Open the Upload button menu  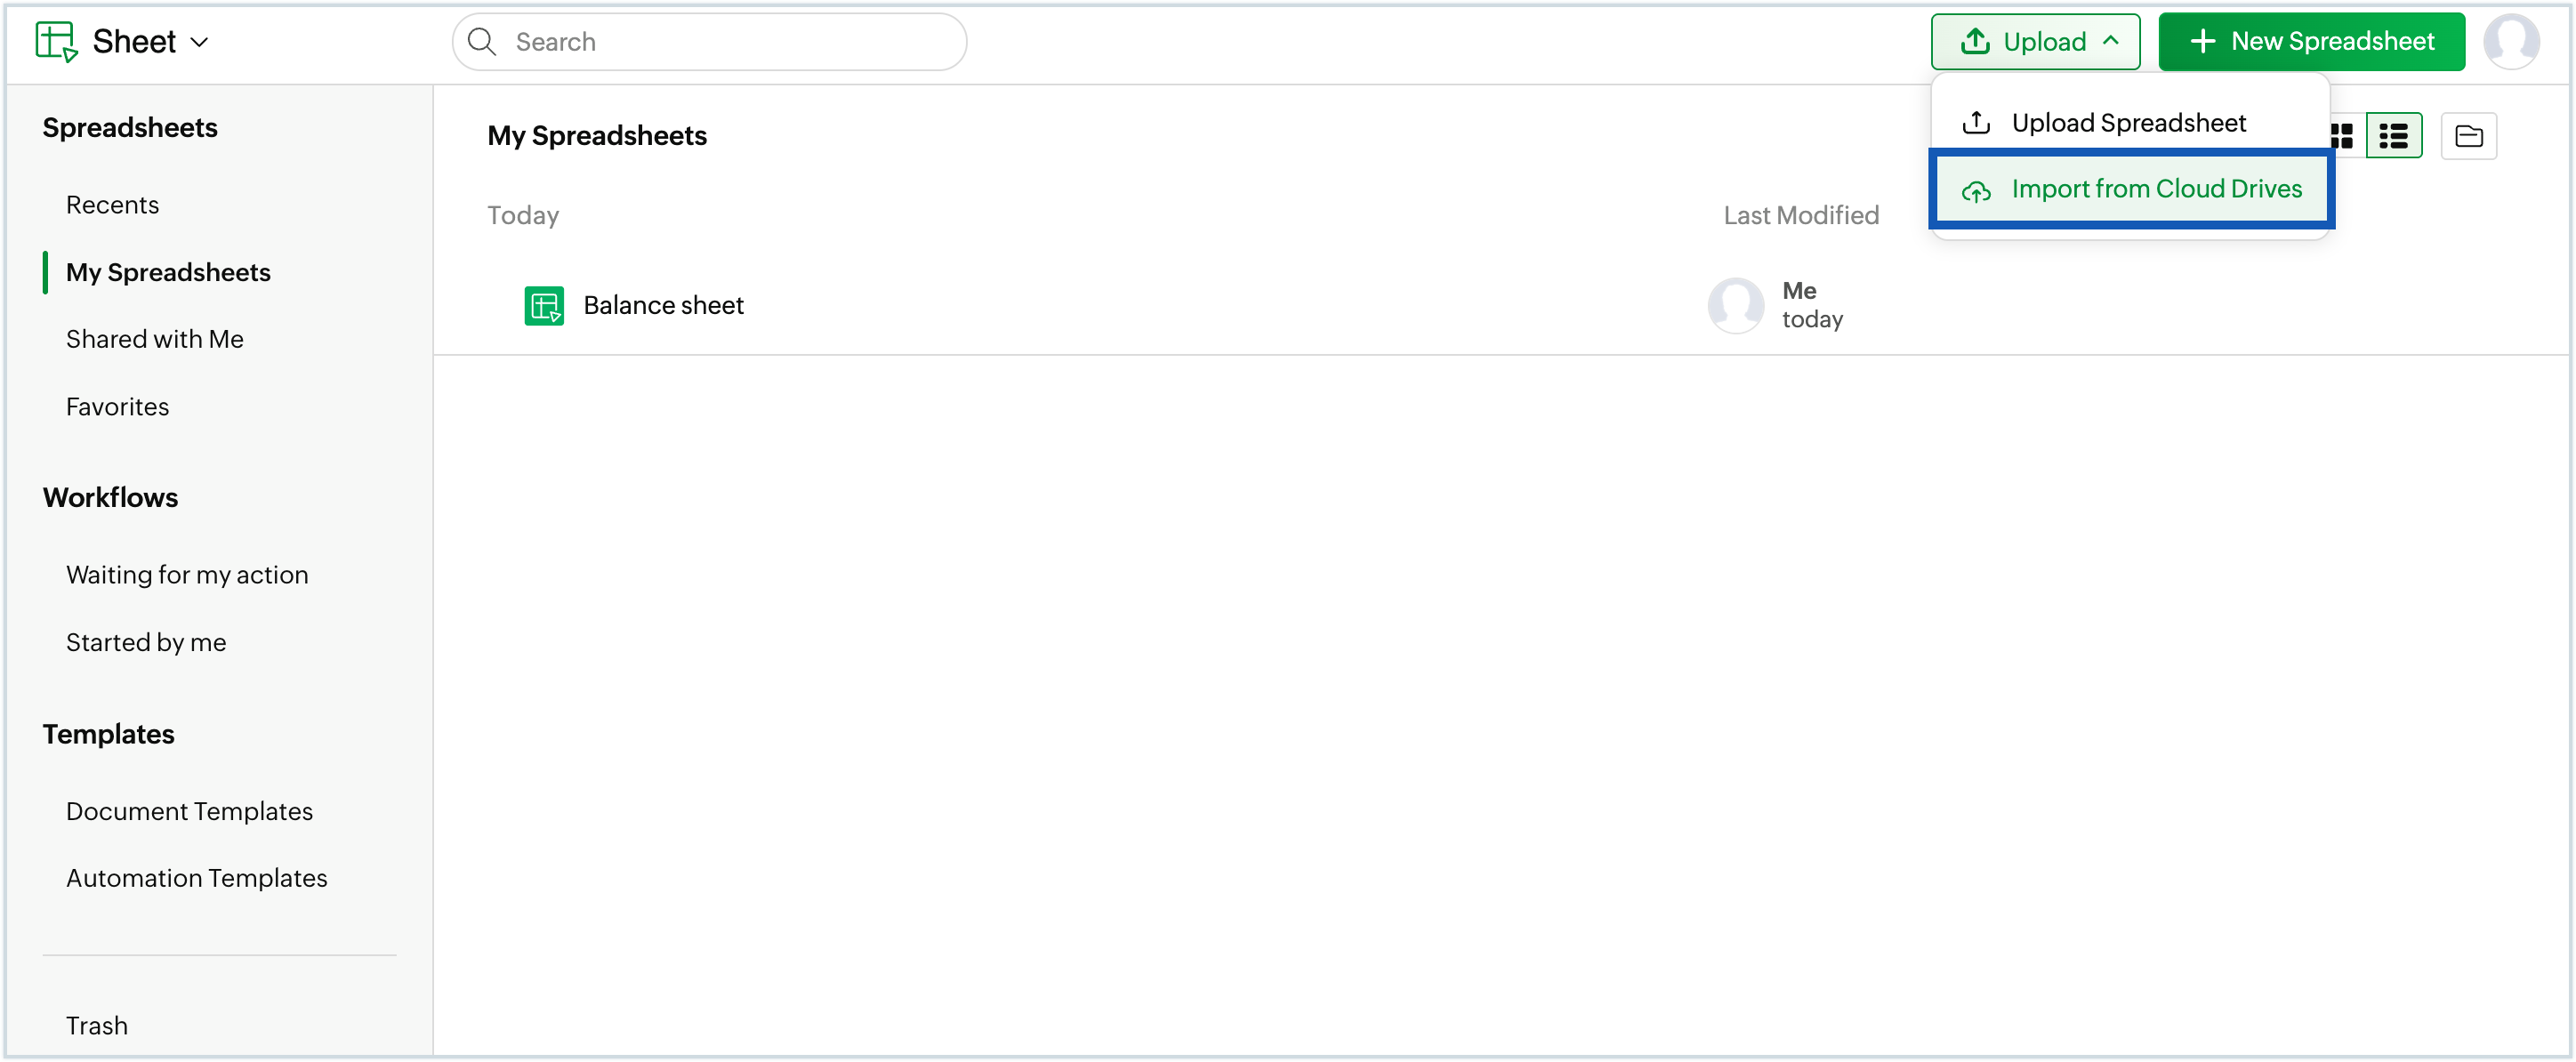tap(2035, 41)
